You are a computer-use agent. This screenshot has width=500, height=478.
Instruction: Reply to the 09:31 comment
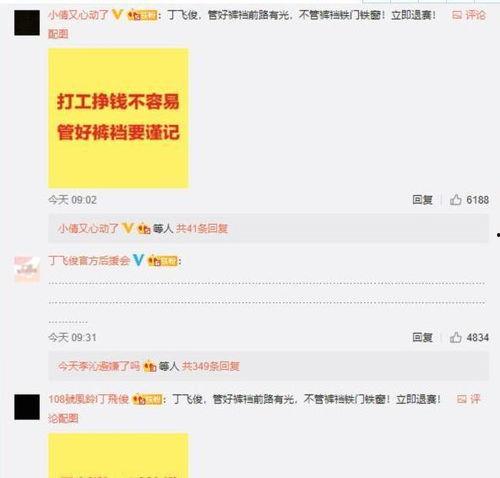point(422,337)
